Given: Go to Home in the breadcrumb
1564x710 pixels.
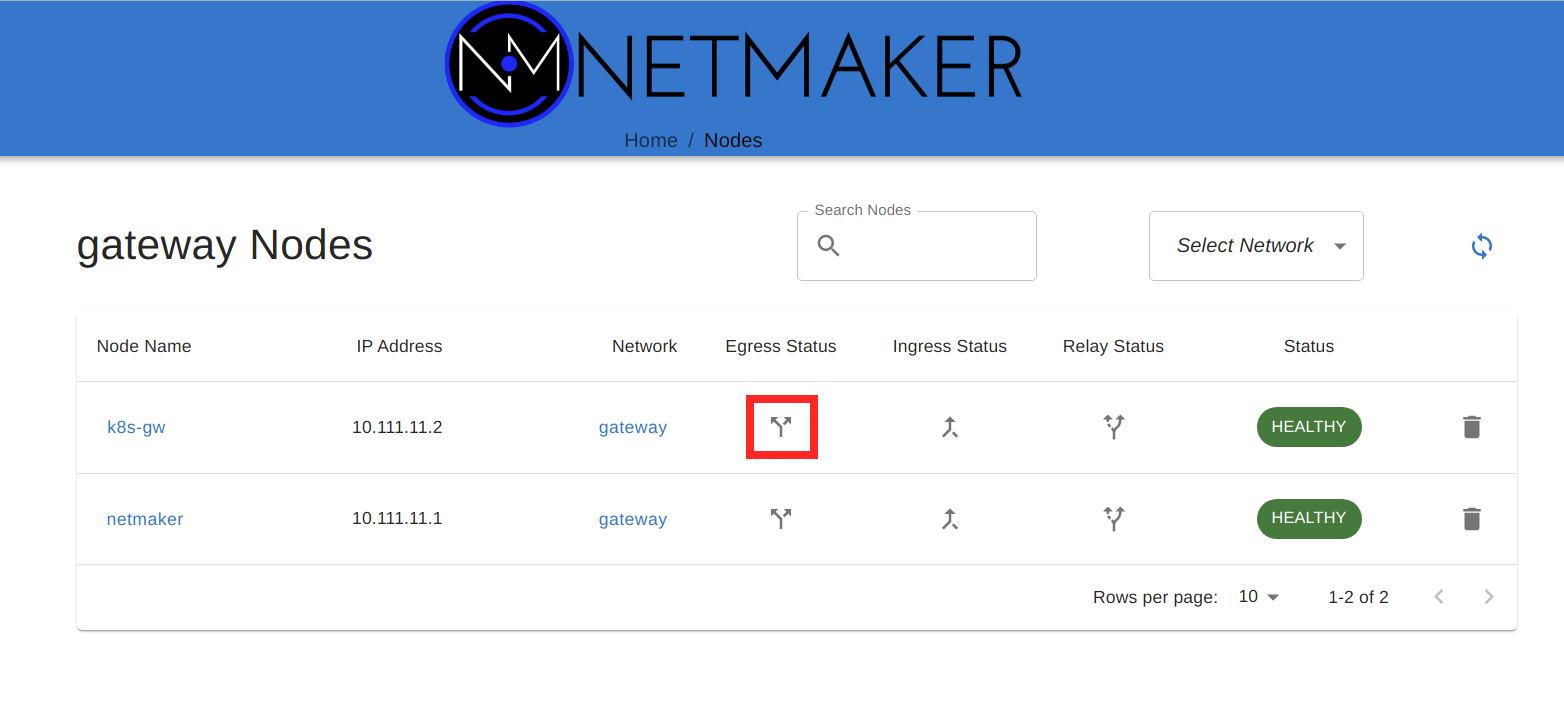Looking at the screenshot, I should [x=650, y=140].
